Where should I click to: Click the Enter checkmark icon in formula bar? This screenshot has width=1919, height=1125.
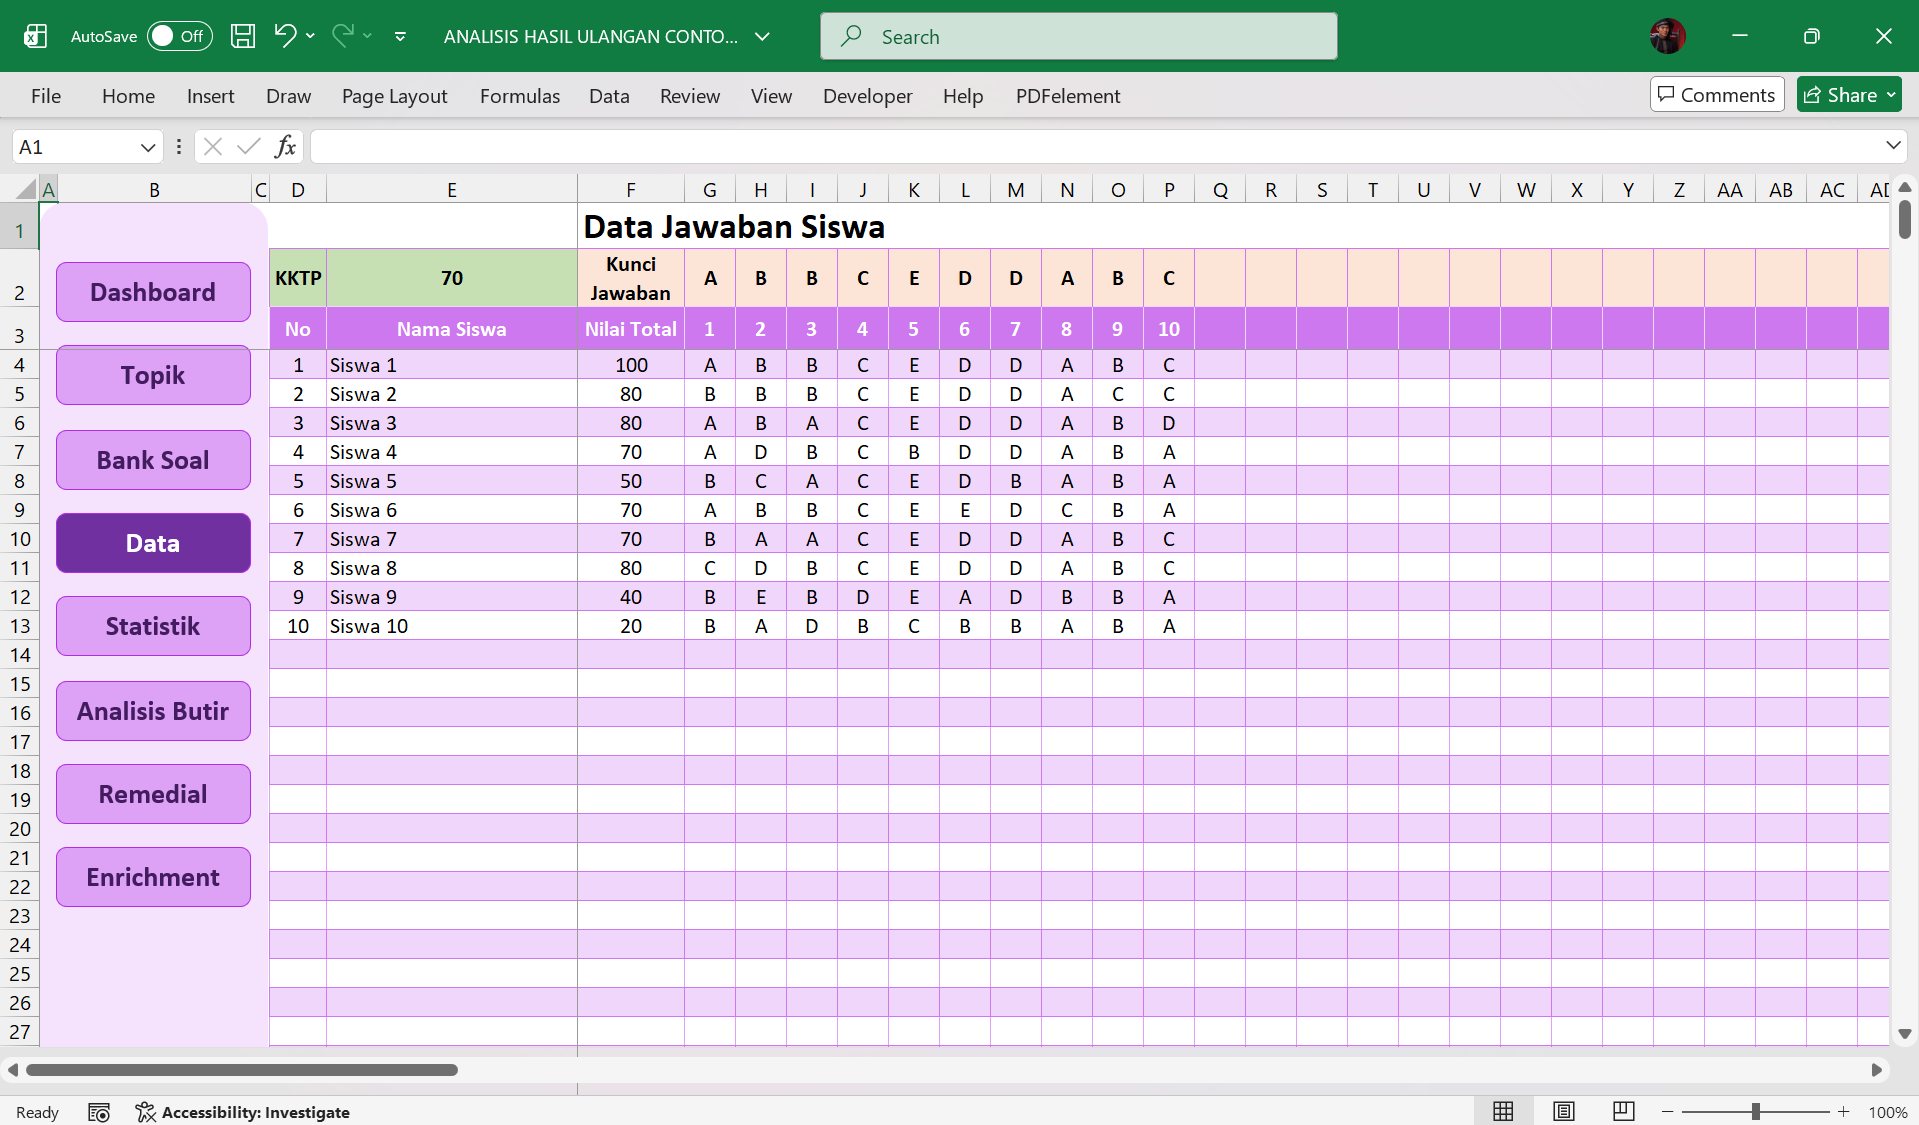pos(248,147)
